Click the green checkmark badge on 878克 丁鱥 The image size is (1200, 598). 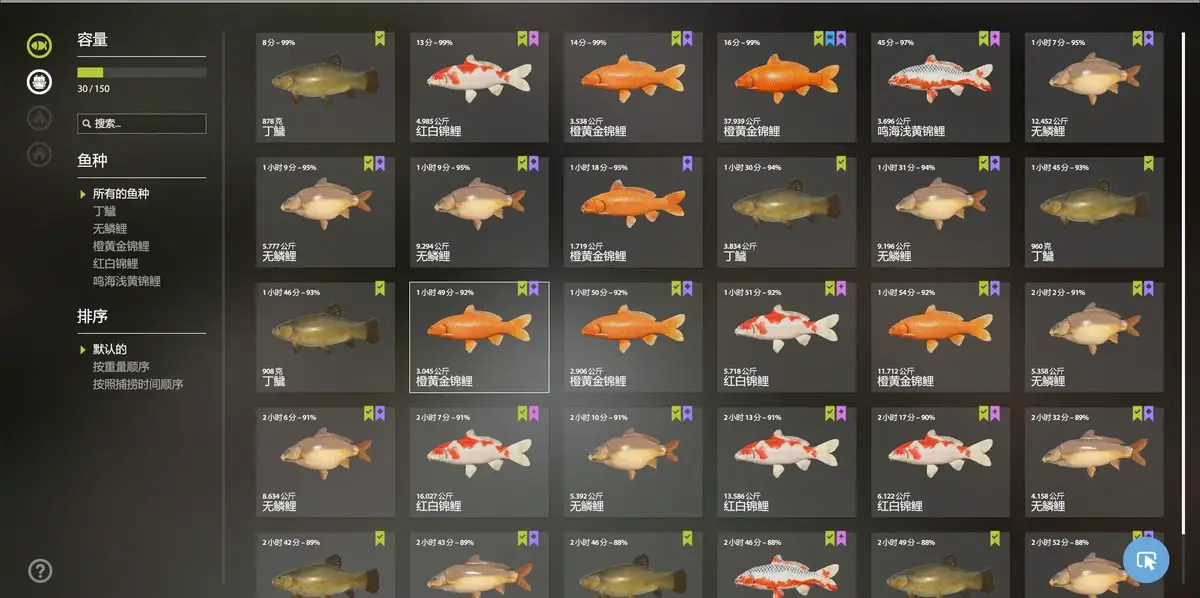click(380, 39)
